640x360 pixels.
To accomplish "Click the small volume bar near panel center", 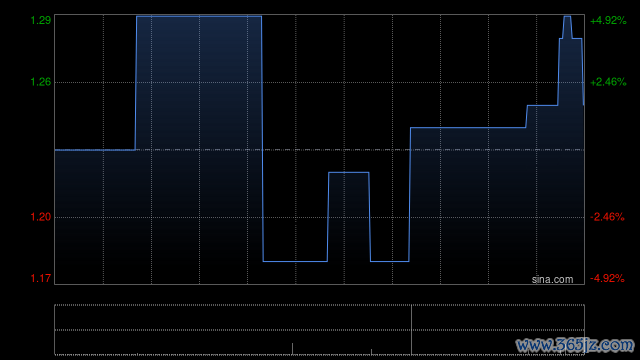I will tap(292, 349).
